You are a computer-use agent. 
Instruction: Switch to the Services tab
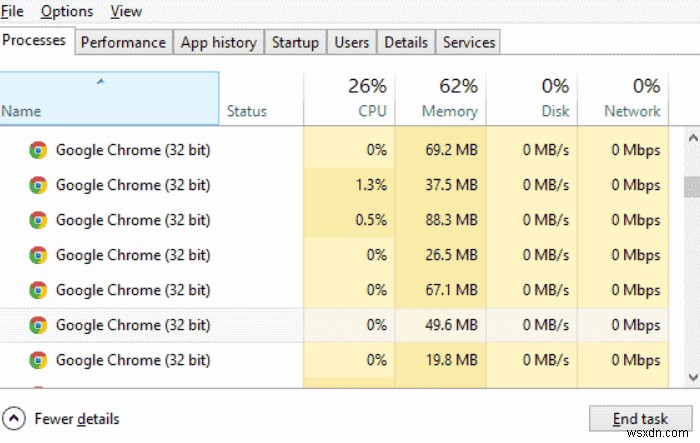[x=469, y=42]
